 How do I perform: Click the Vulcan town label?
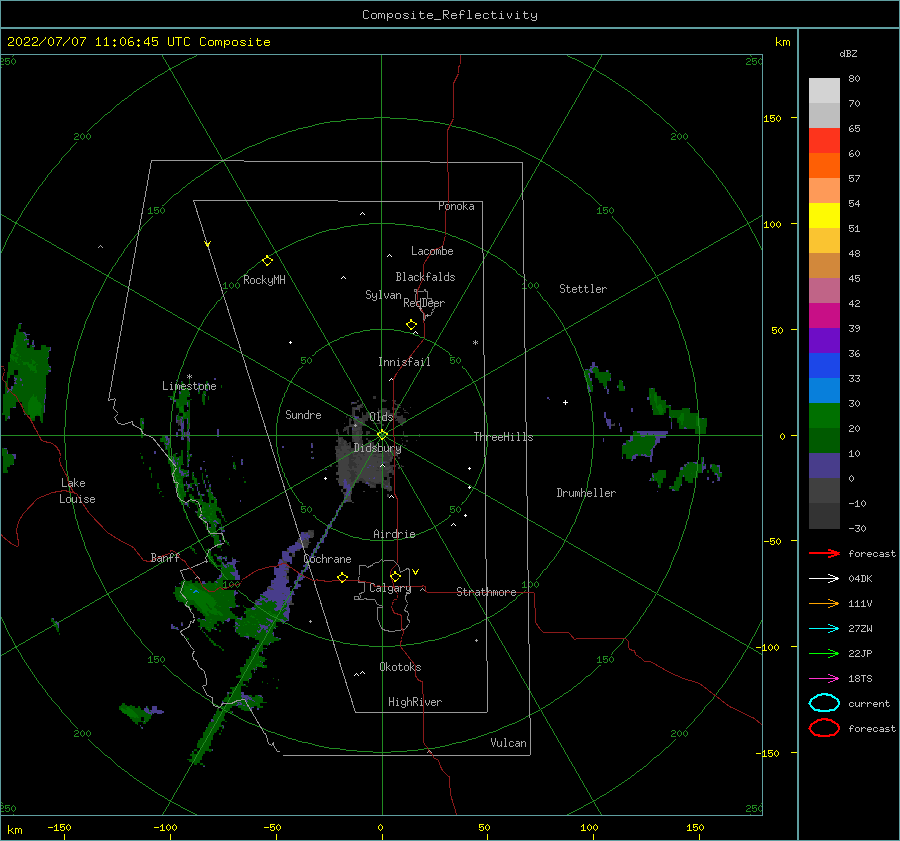click(x=509, y=743)
